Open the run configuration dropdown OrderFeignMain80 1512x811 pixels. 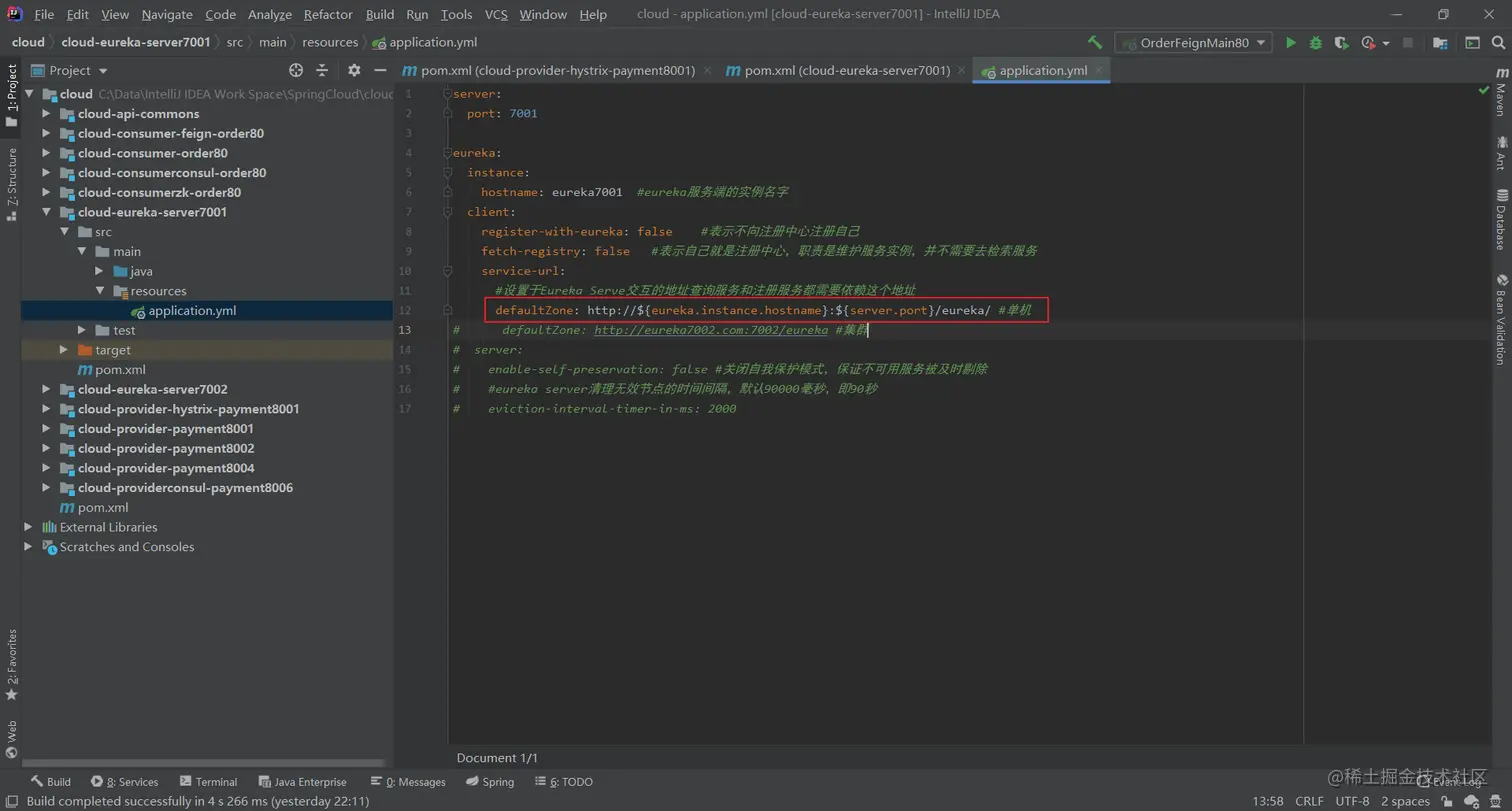click(1194, 43)
